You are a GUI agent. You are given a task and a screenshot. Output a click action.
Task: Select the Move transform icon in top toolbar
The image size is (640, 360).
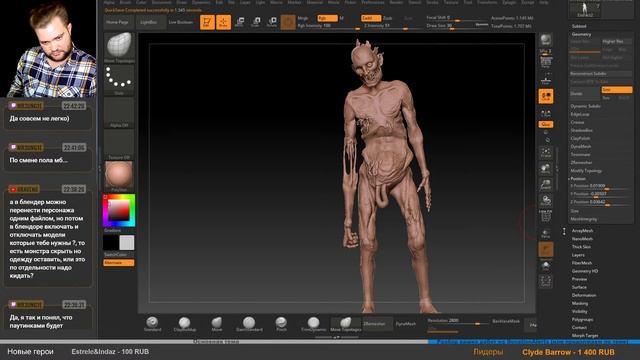click(240, 22)
